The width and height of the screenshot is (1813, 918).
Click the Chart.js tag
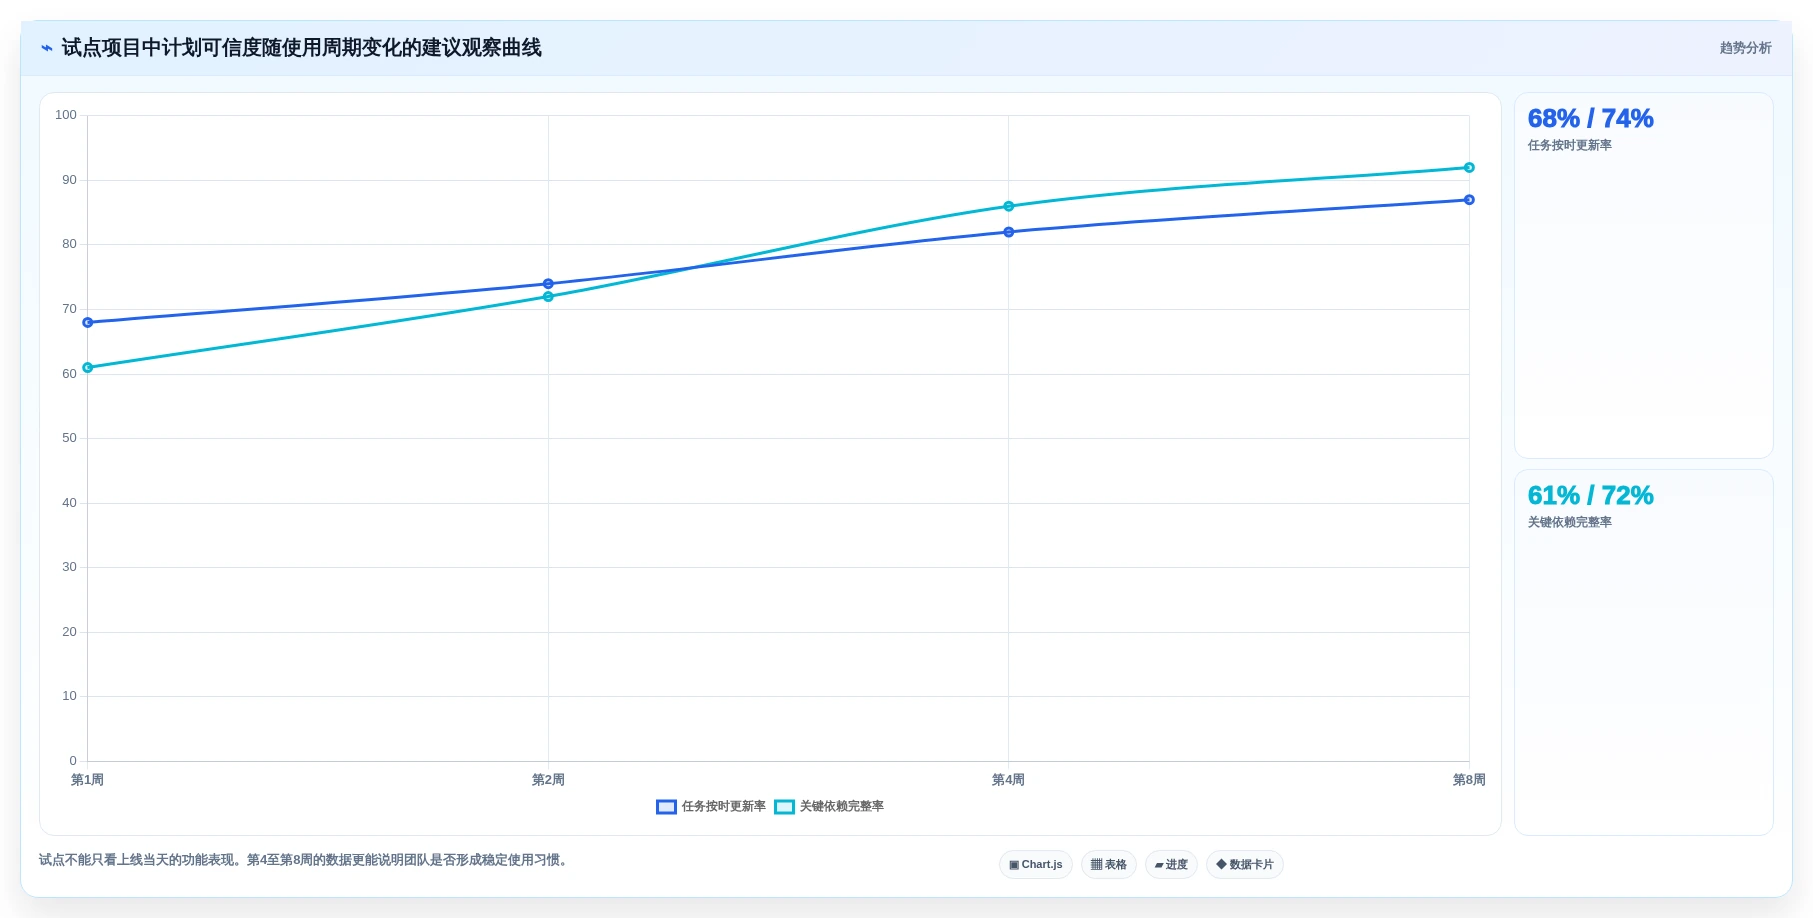(1036, 865)
